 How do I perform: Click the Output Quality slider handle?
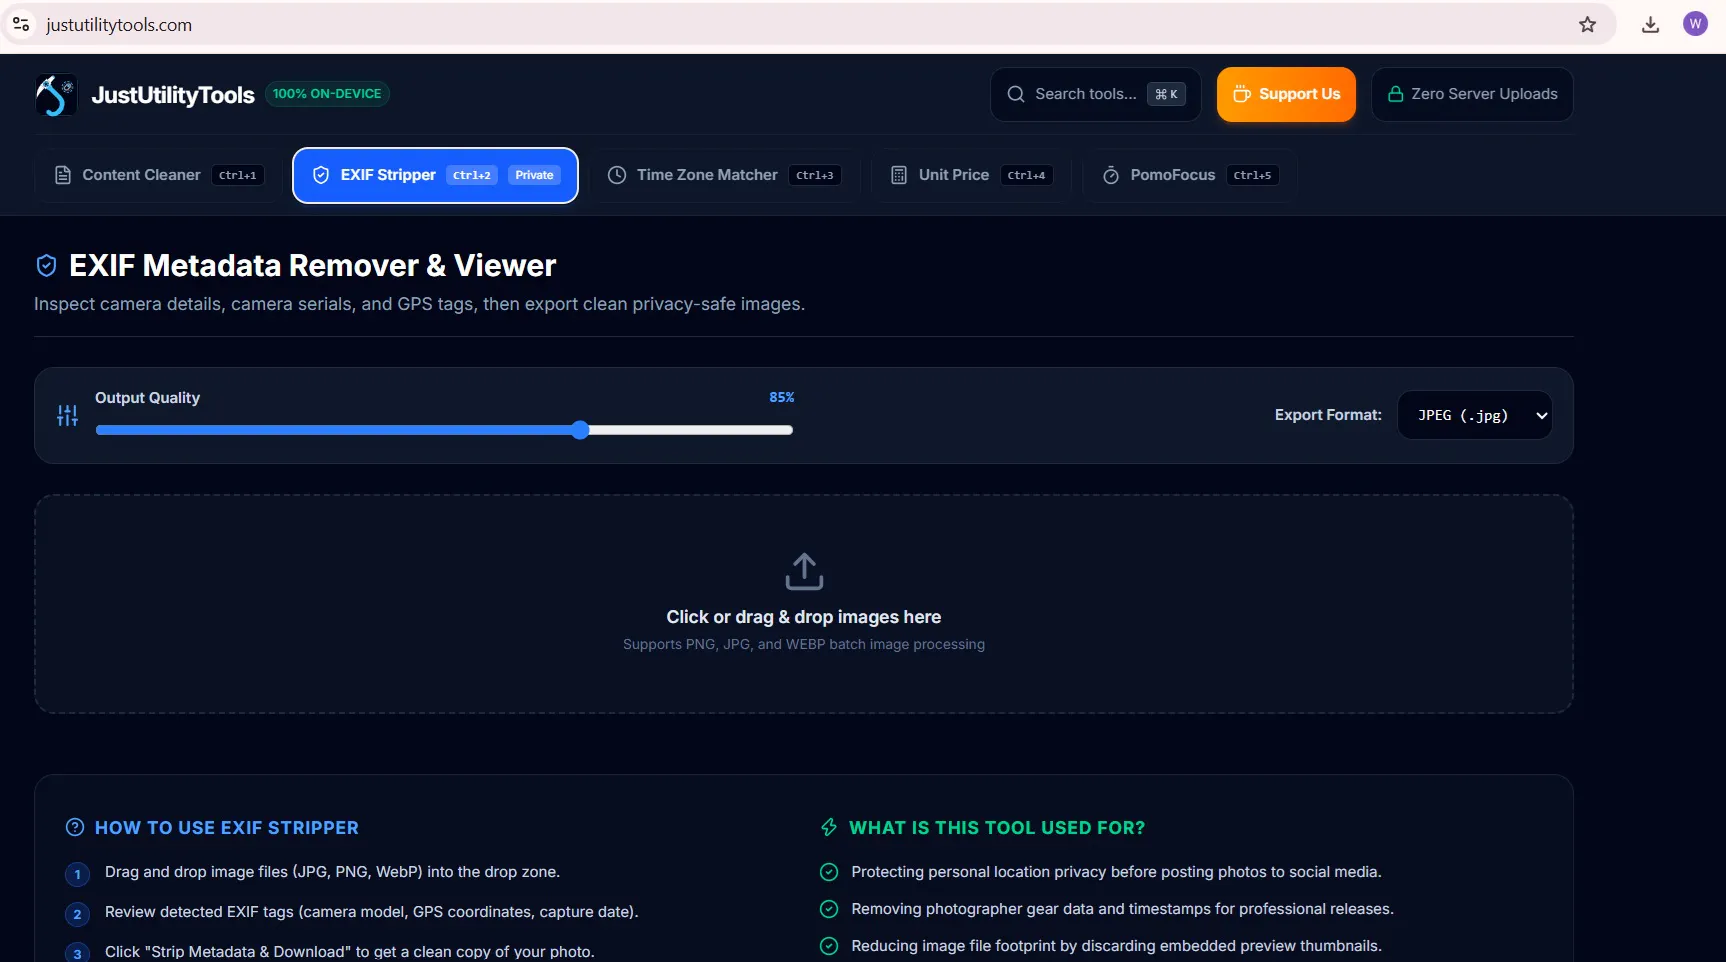tap(581, 430)
